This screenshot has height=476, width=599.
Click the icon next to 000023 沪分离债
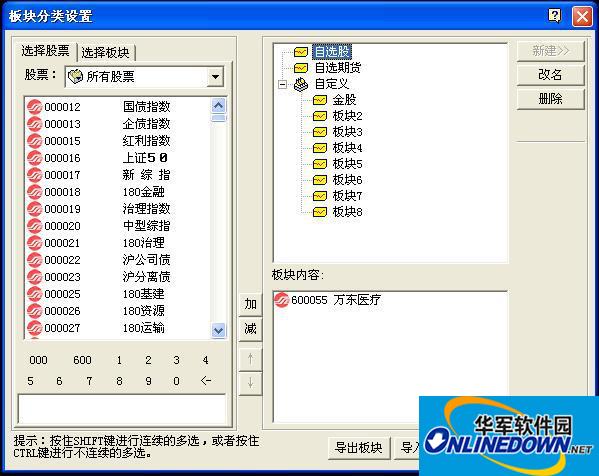[x=34, y=277]
